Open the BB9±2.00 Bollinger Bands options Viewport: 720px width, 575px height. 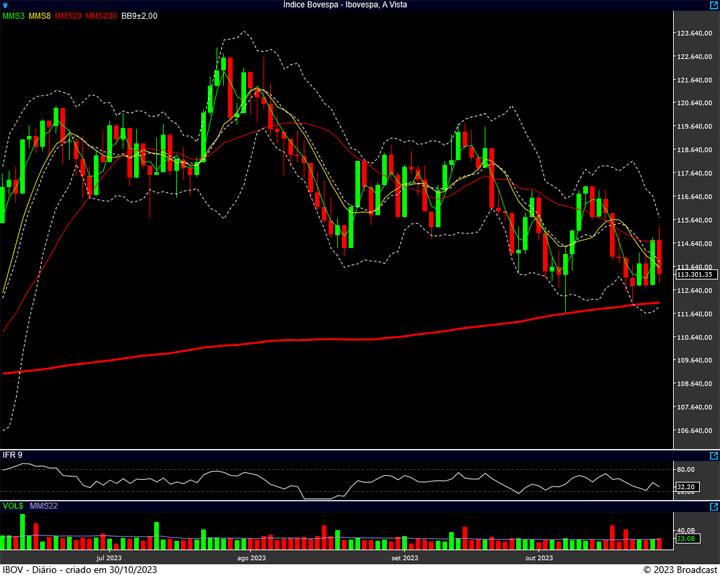click(x=141, y=17)
